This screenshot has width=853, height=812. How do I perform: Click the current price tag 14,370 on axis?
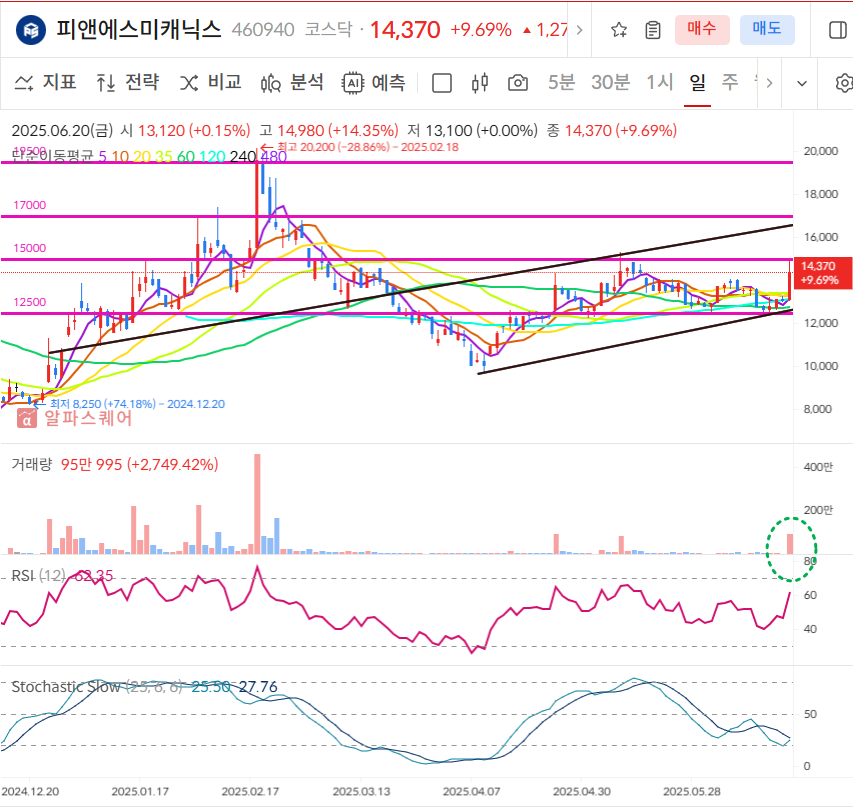[x=822, y=273]
